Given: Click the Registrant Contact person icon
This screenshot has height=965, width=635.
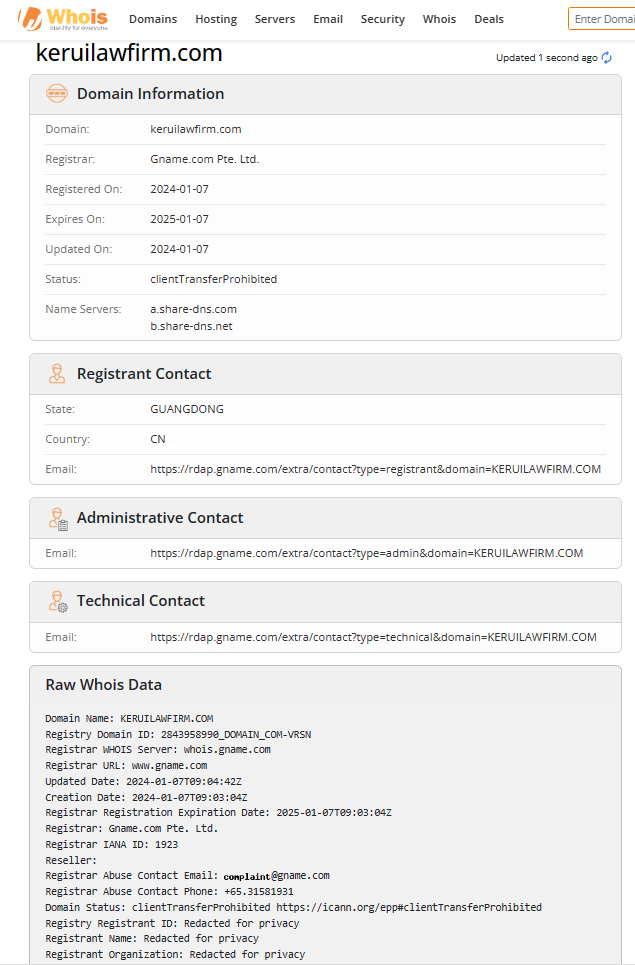Looking at the screenshot, I should (57, 374).
